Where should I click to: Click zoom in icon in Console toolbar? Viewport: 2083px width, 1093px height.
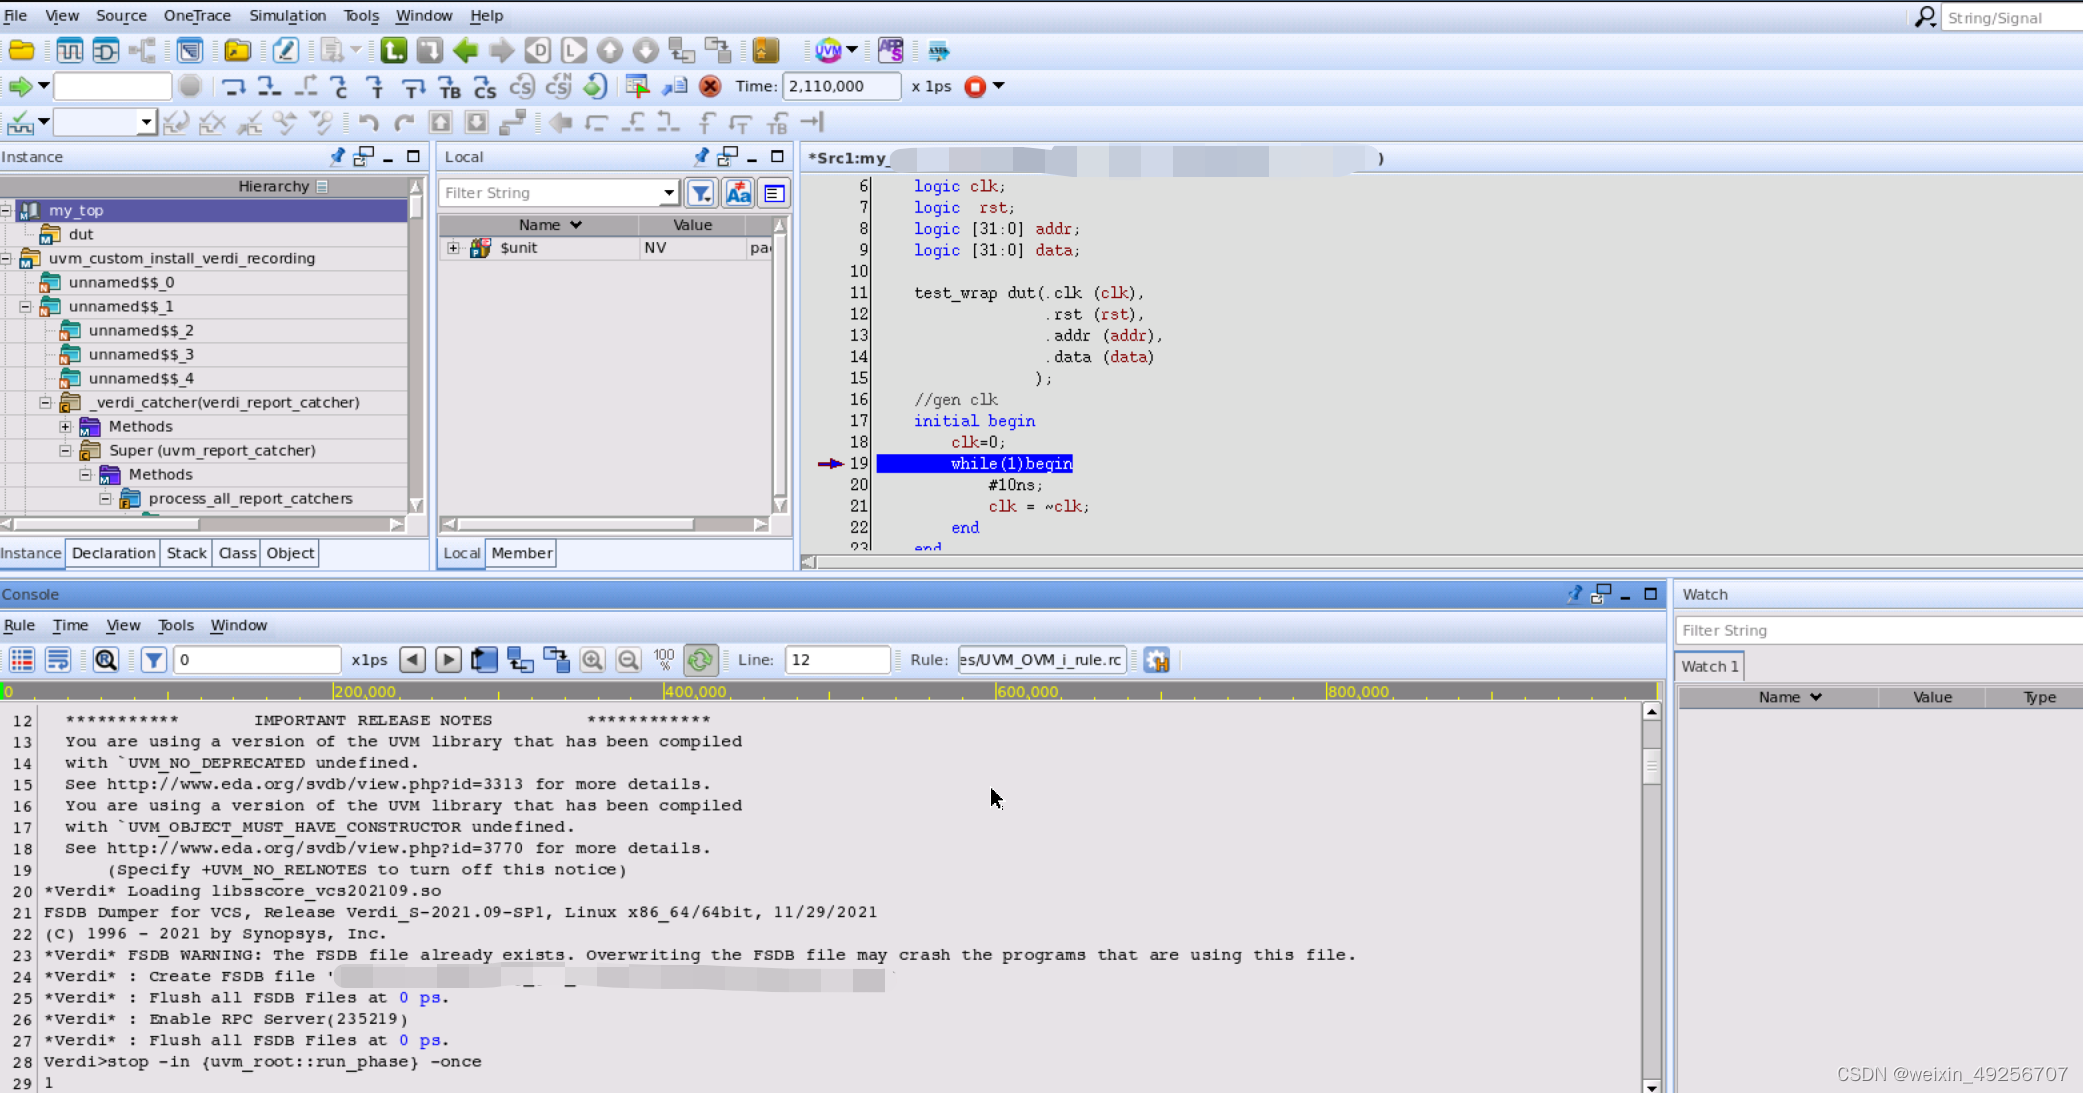pos(592,660)
